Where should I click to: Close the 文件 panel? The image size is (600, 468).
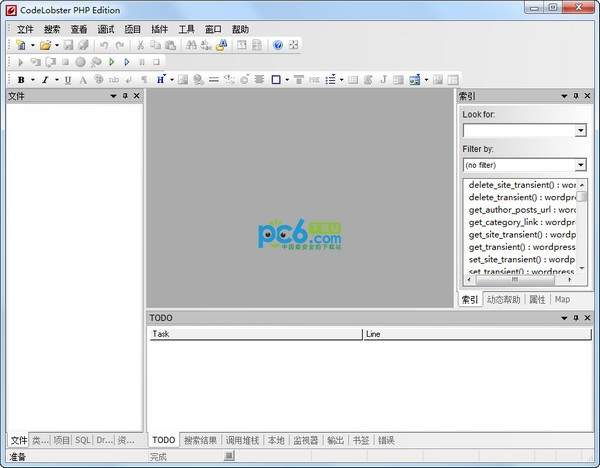(x=137, y=96)
